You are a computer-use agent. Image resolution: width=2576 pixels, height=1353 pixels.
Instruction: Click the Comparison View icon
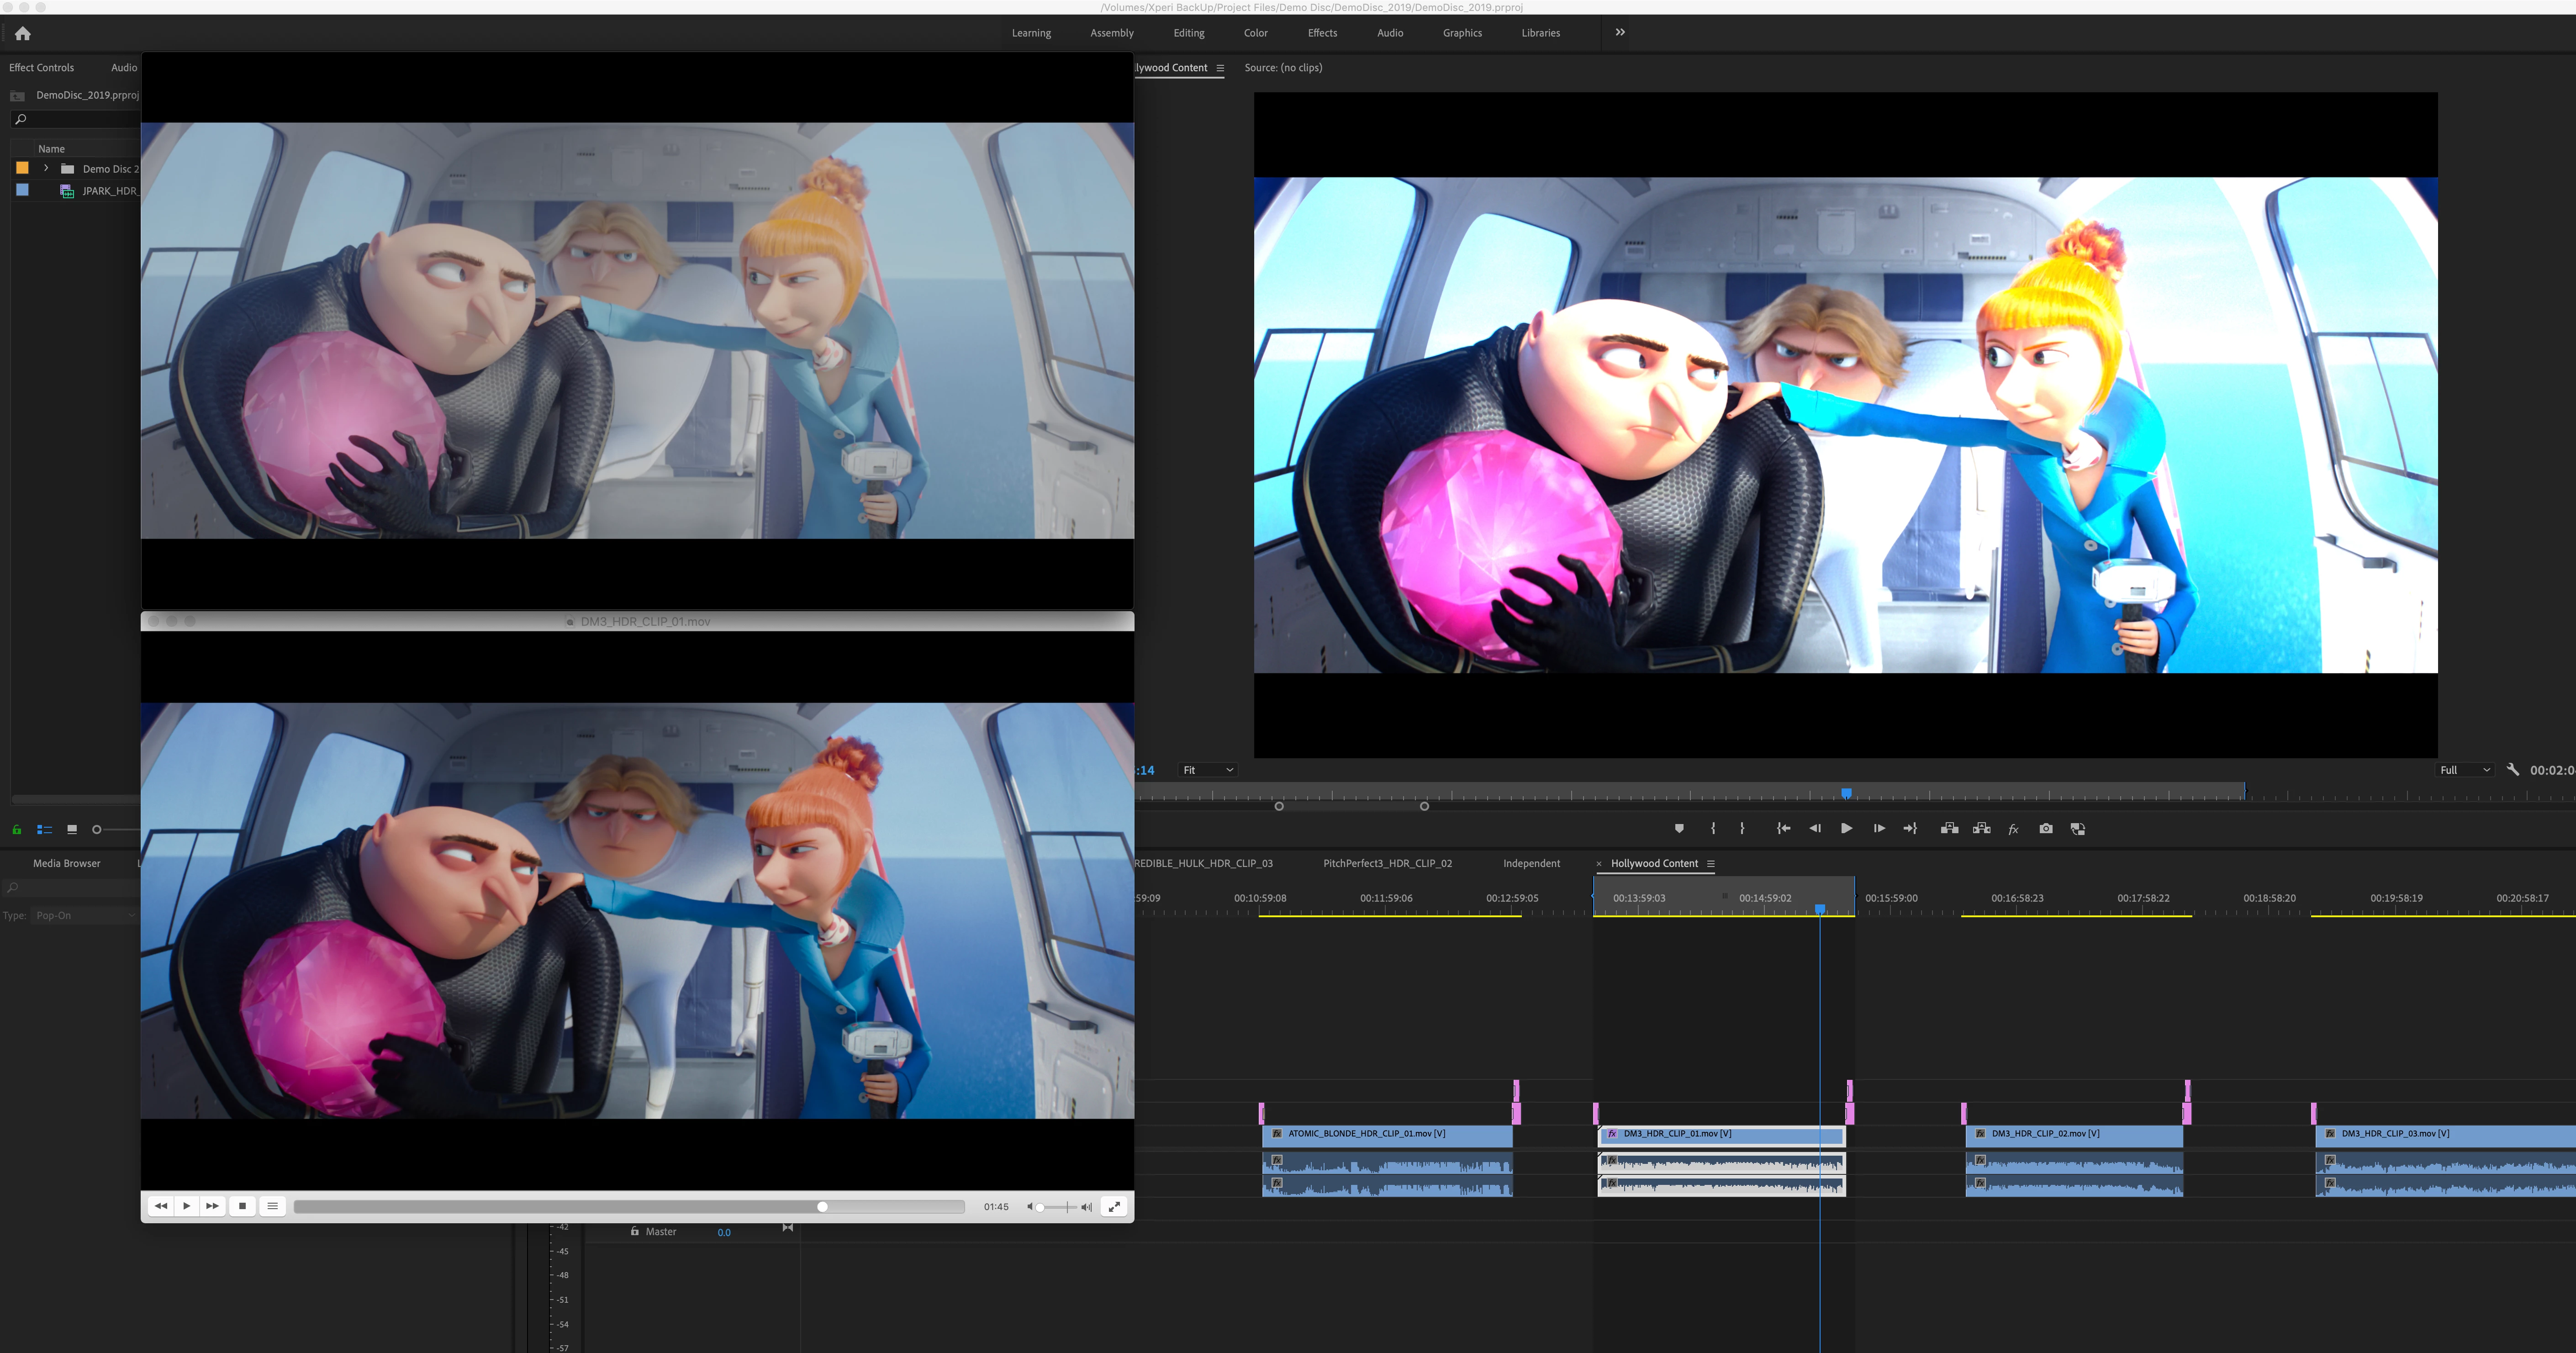[x=2078, y=828]
